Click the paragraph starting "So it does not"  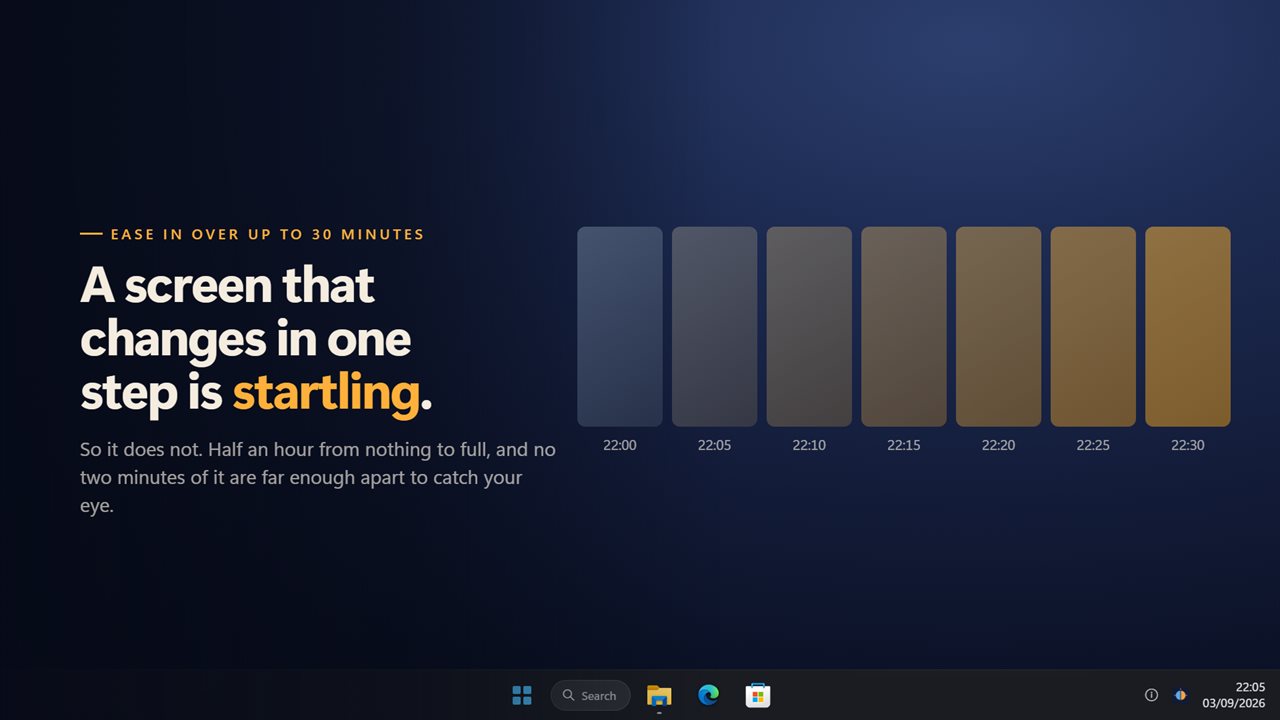[x=318, y=478]
